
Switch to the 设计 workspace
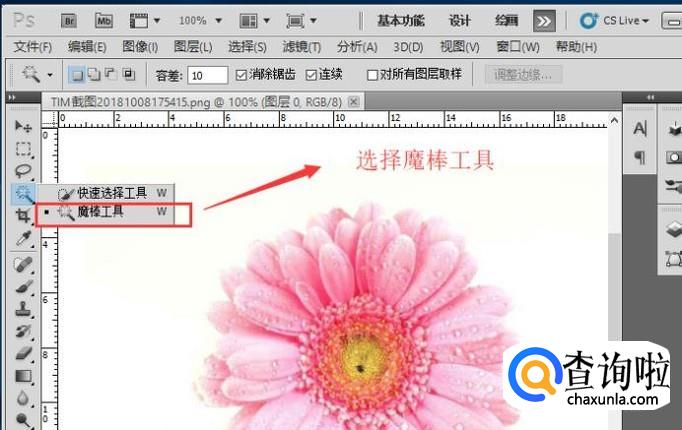pos(460,20)
